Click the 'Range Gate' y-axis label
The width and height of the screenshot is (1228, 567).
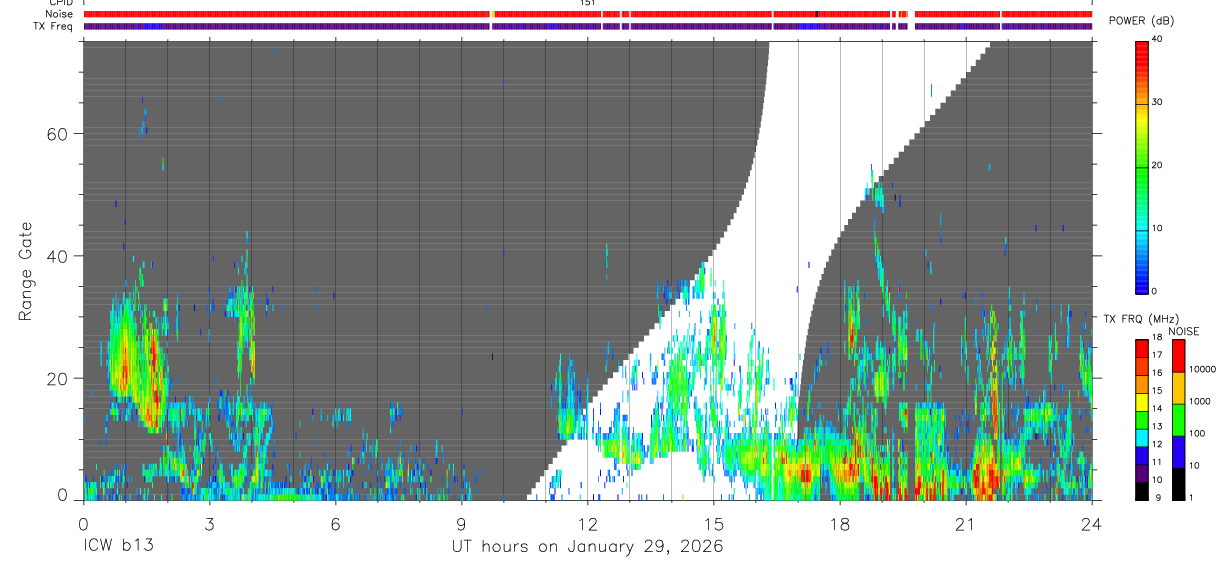click(25, 271)
